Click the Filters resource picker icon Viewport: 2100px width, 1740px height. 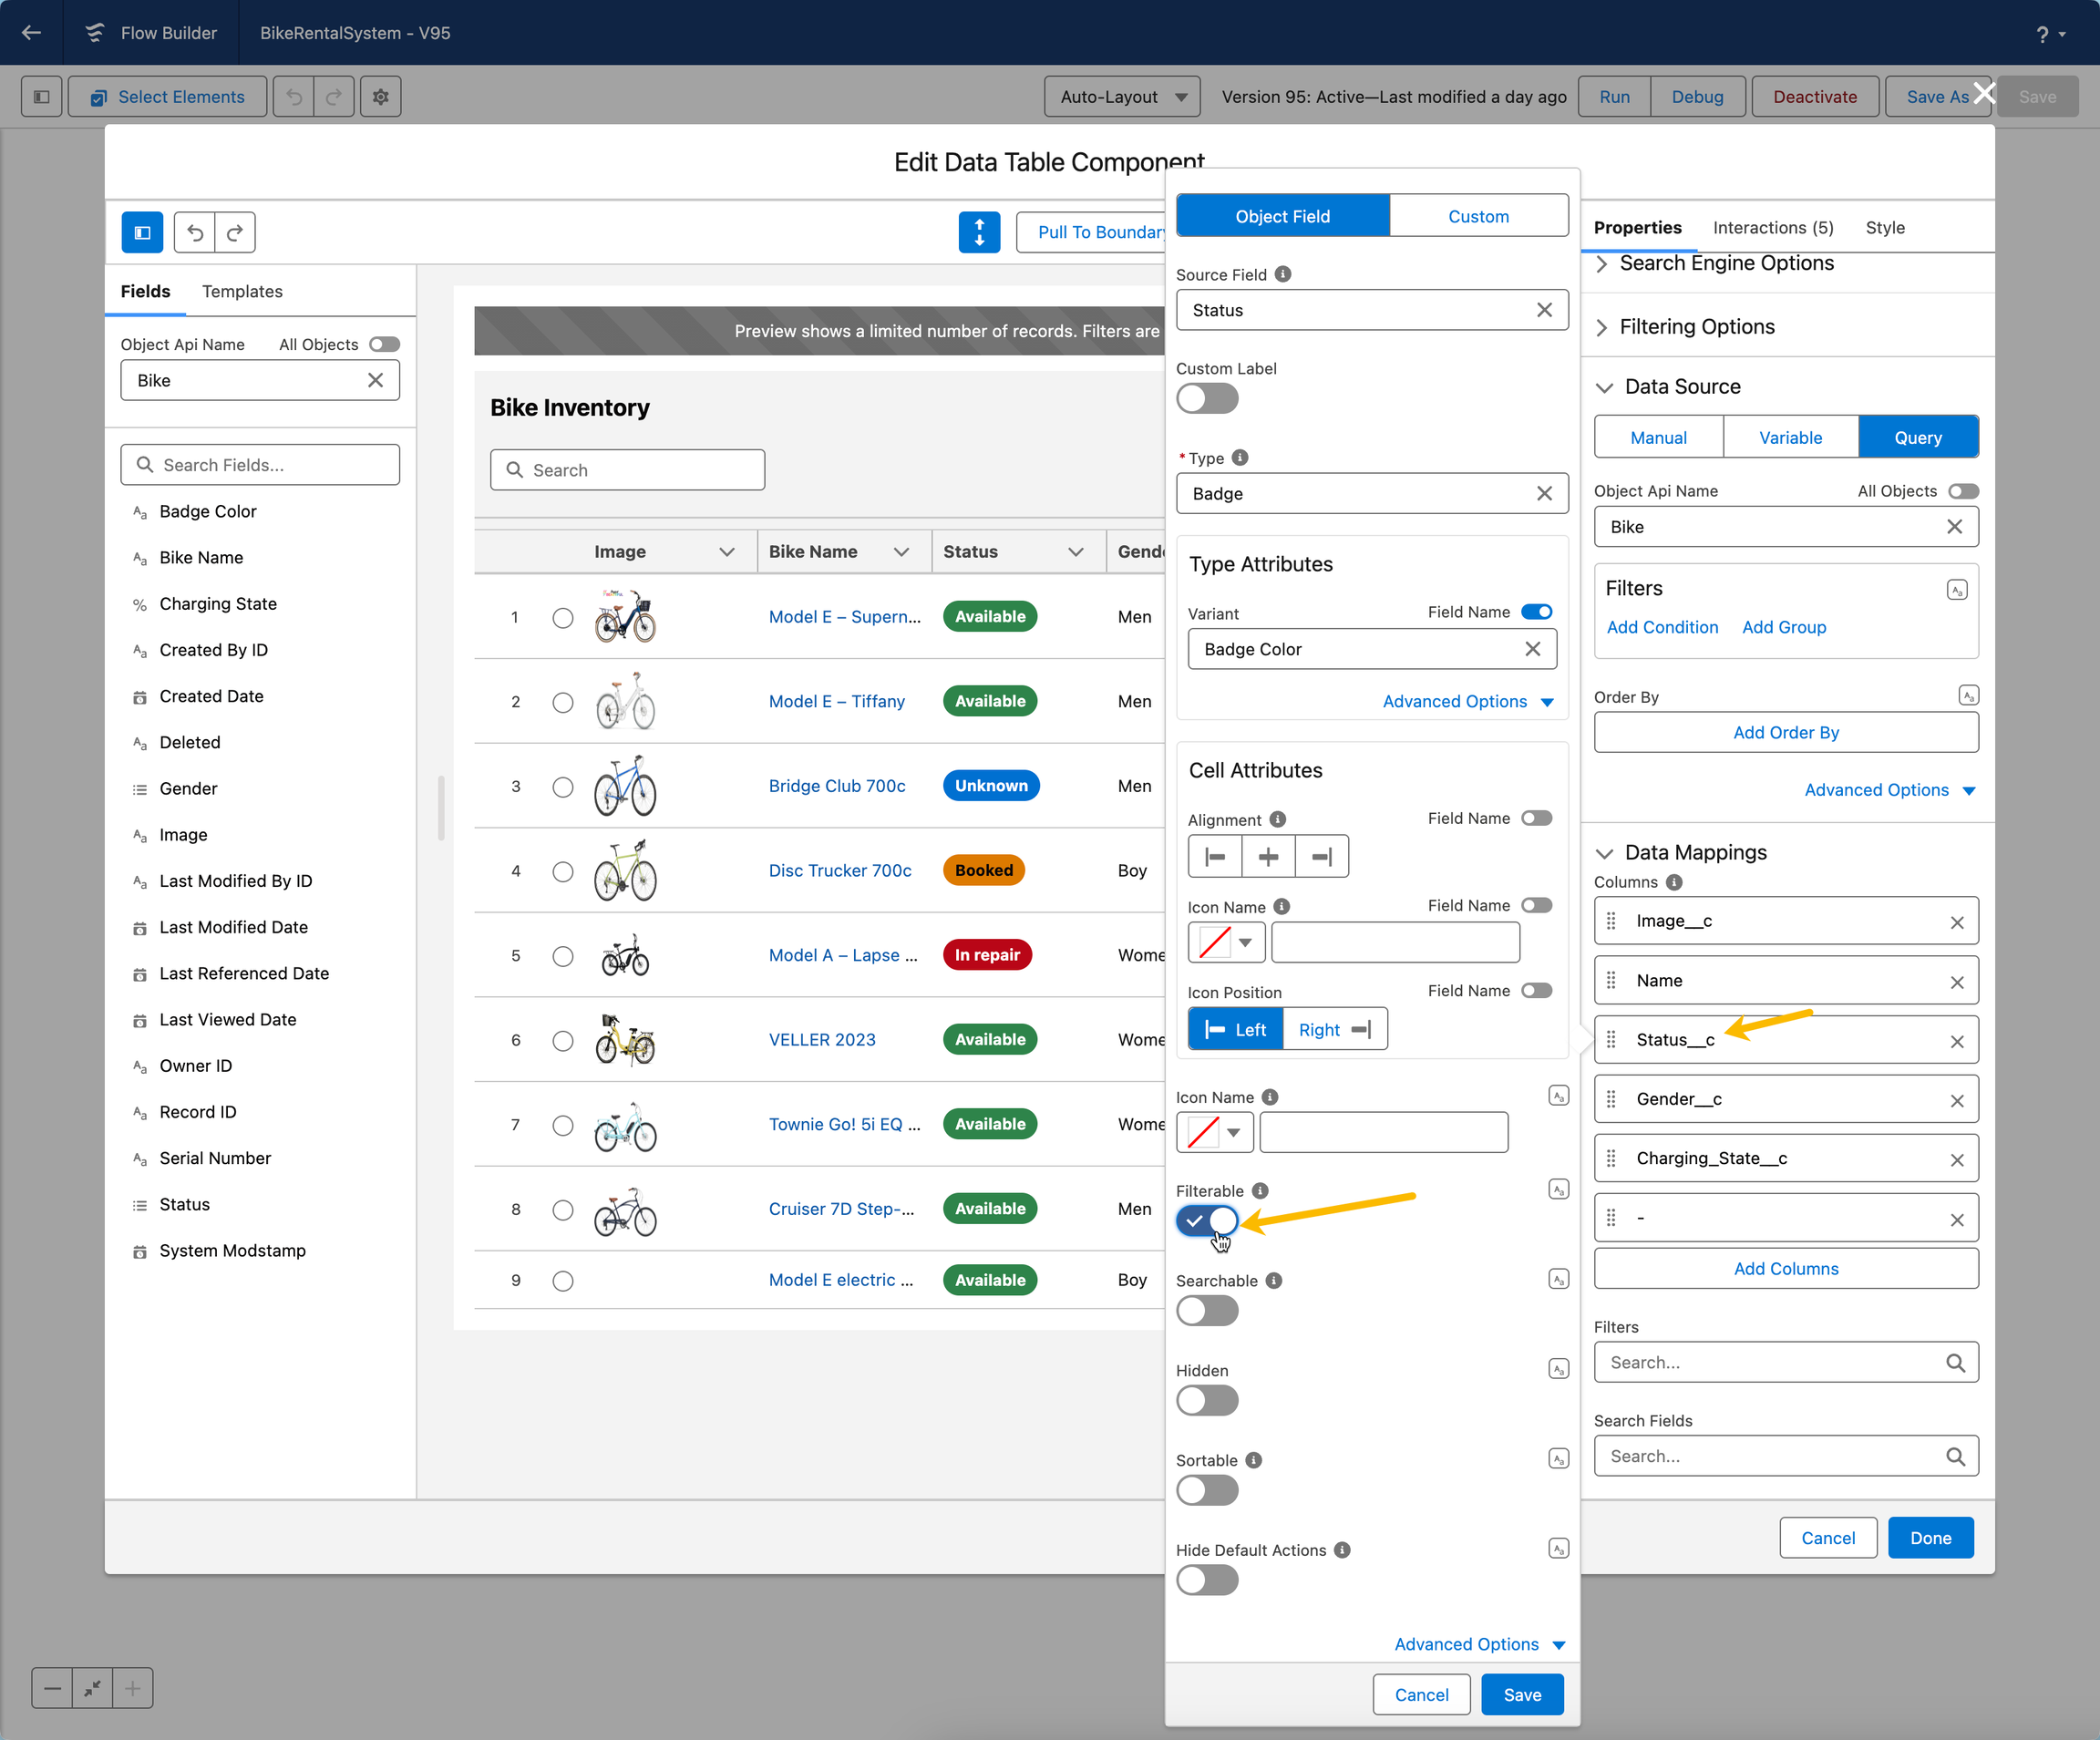click(x=1957, y=590)
